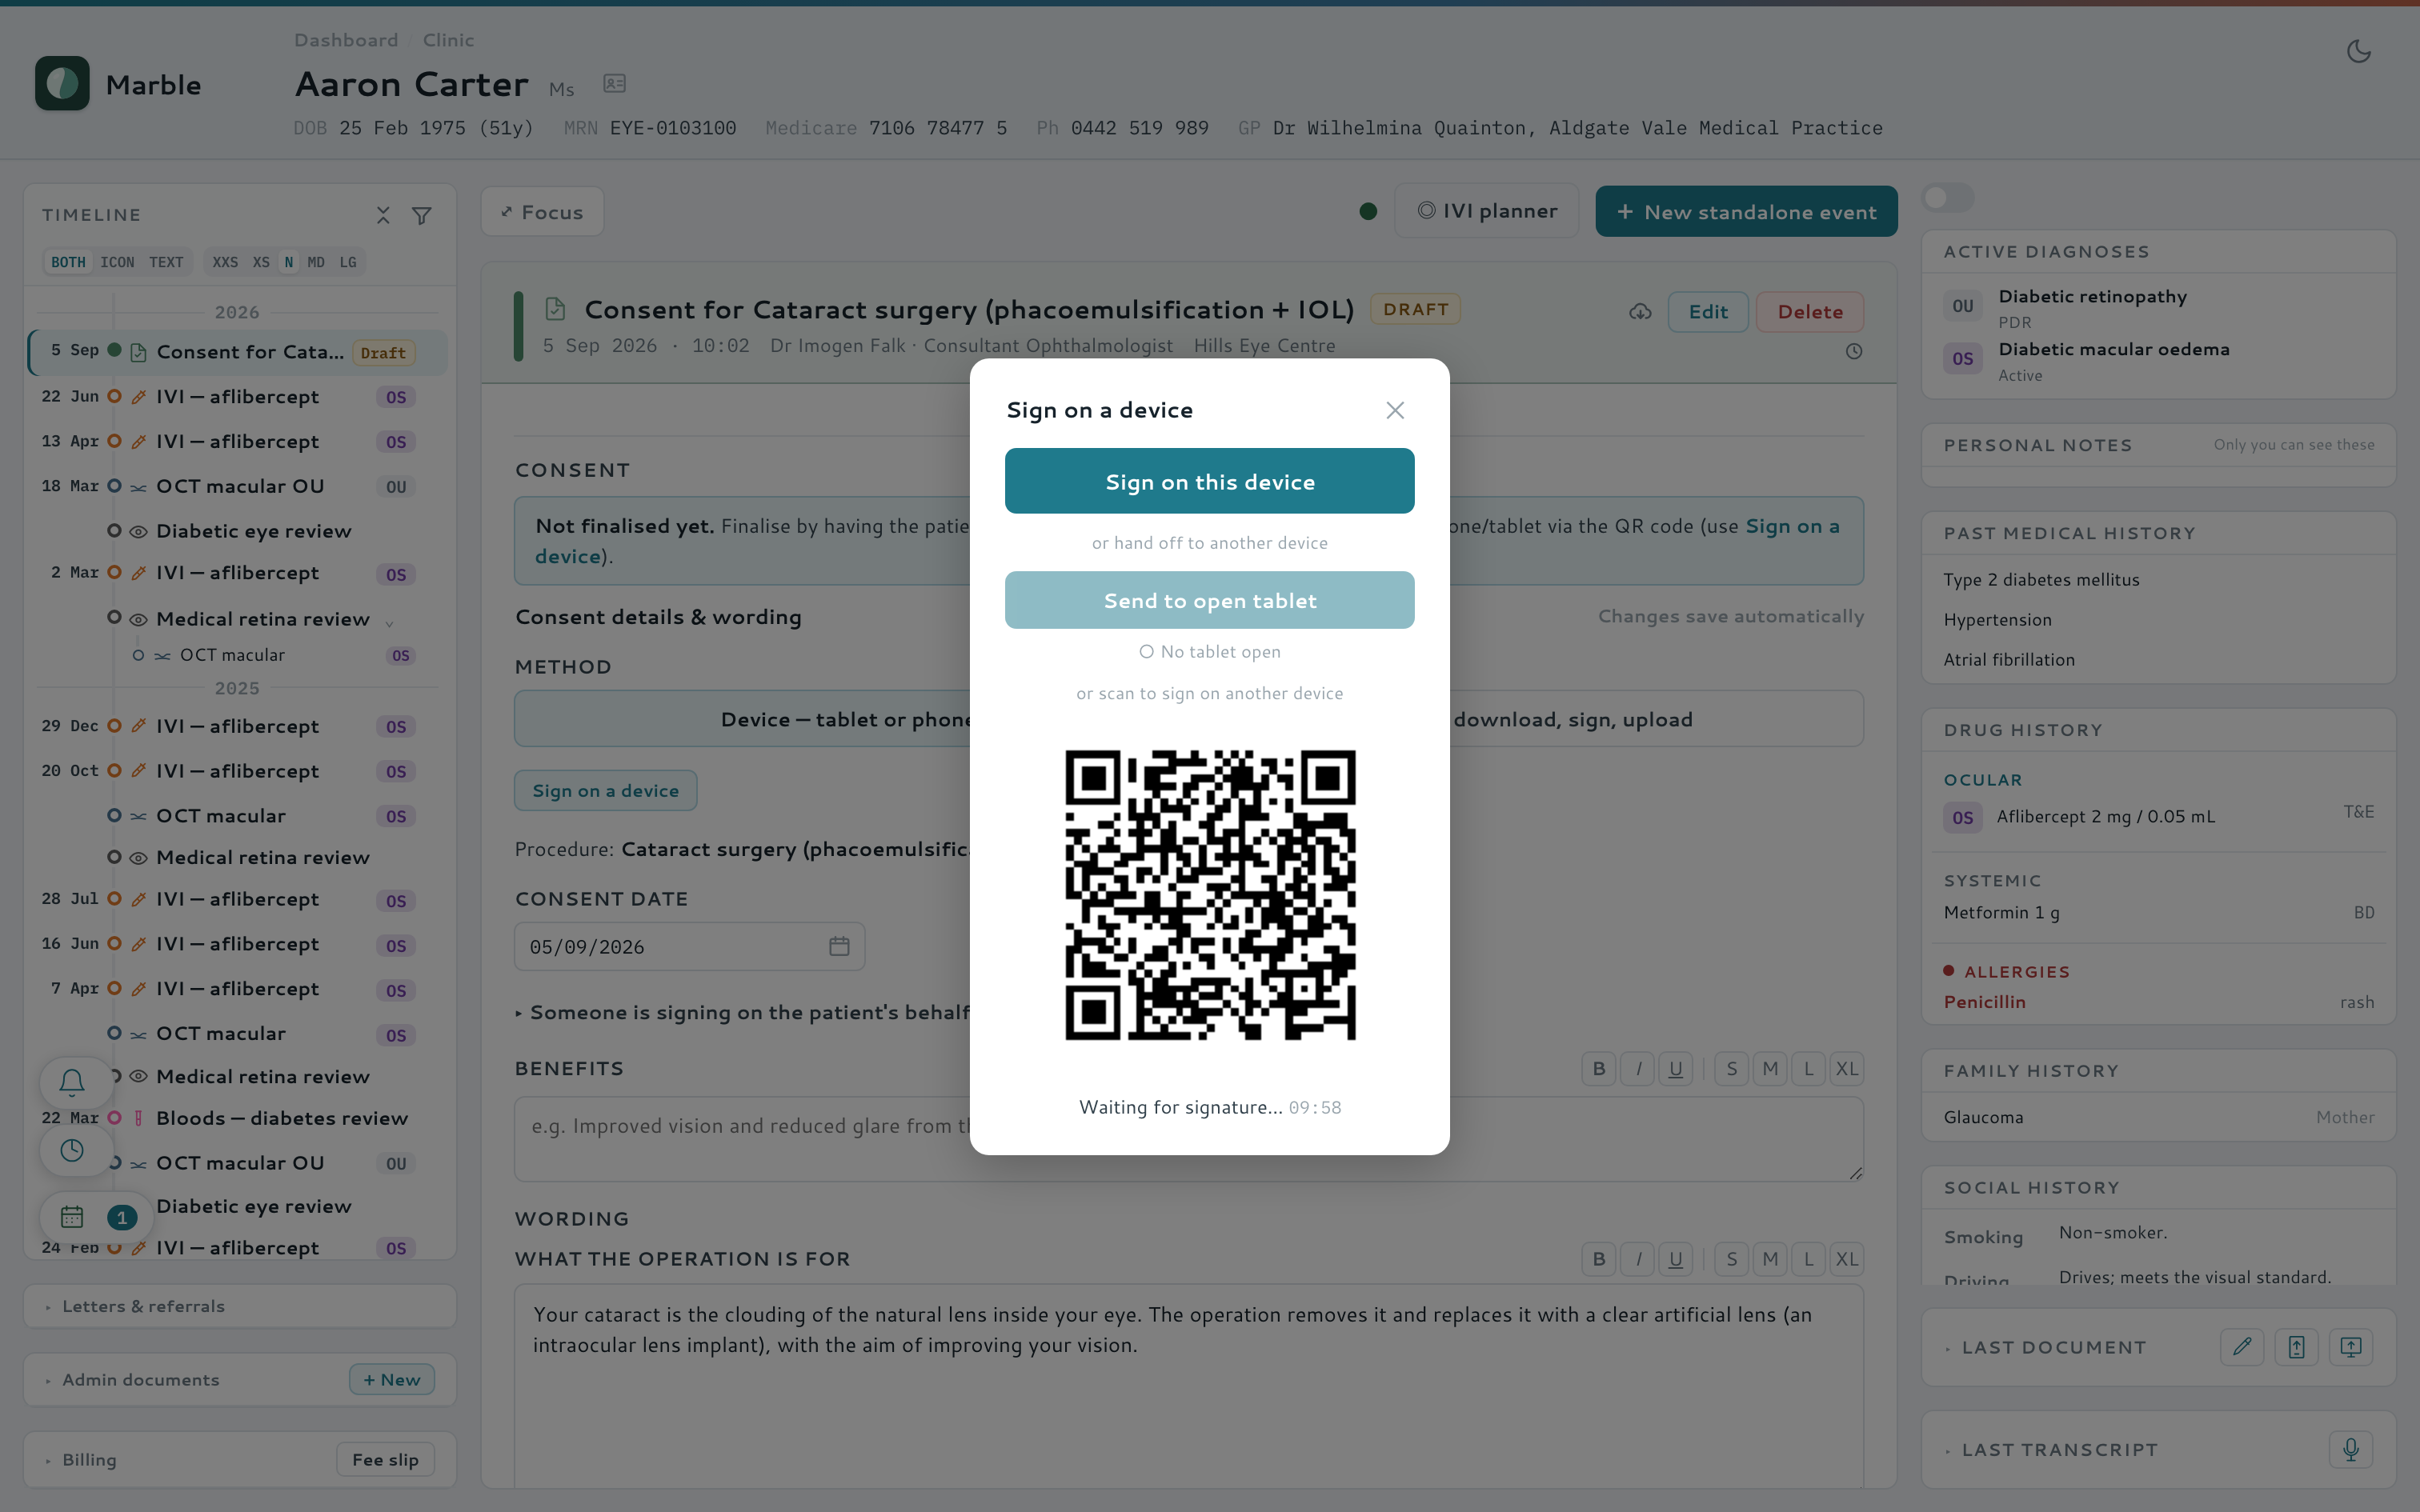
Task: Expand Someone is signing on the patient's behalf
Action: pos(742,1012)
